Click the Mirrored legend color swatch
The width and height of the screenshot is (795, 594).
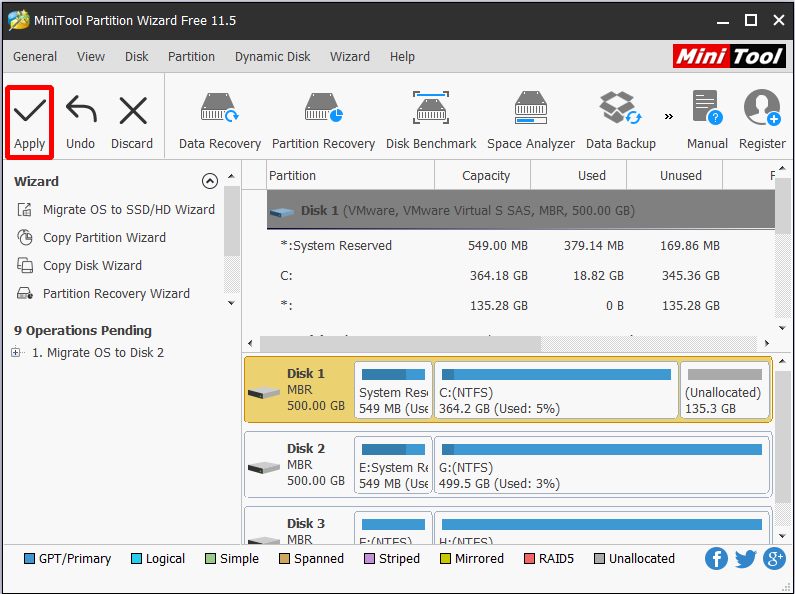click(445, 559)
